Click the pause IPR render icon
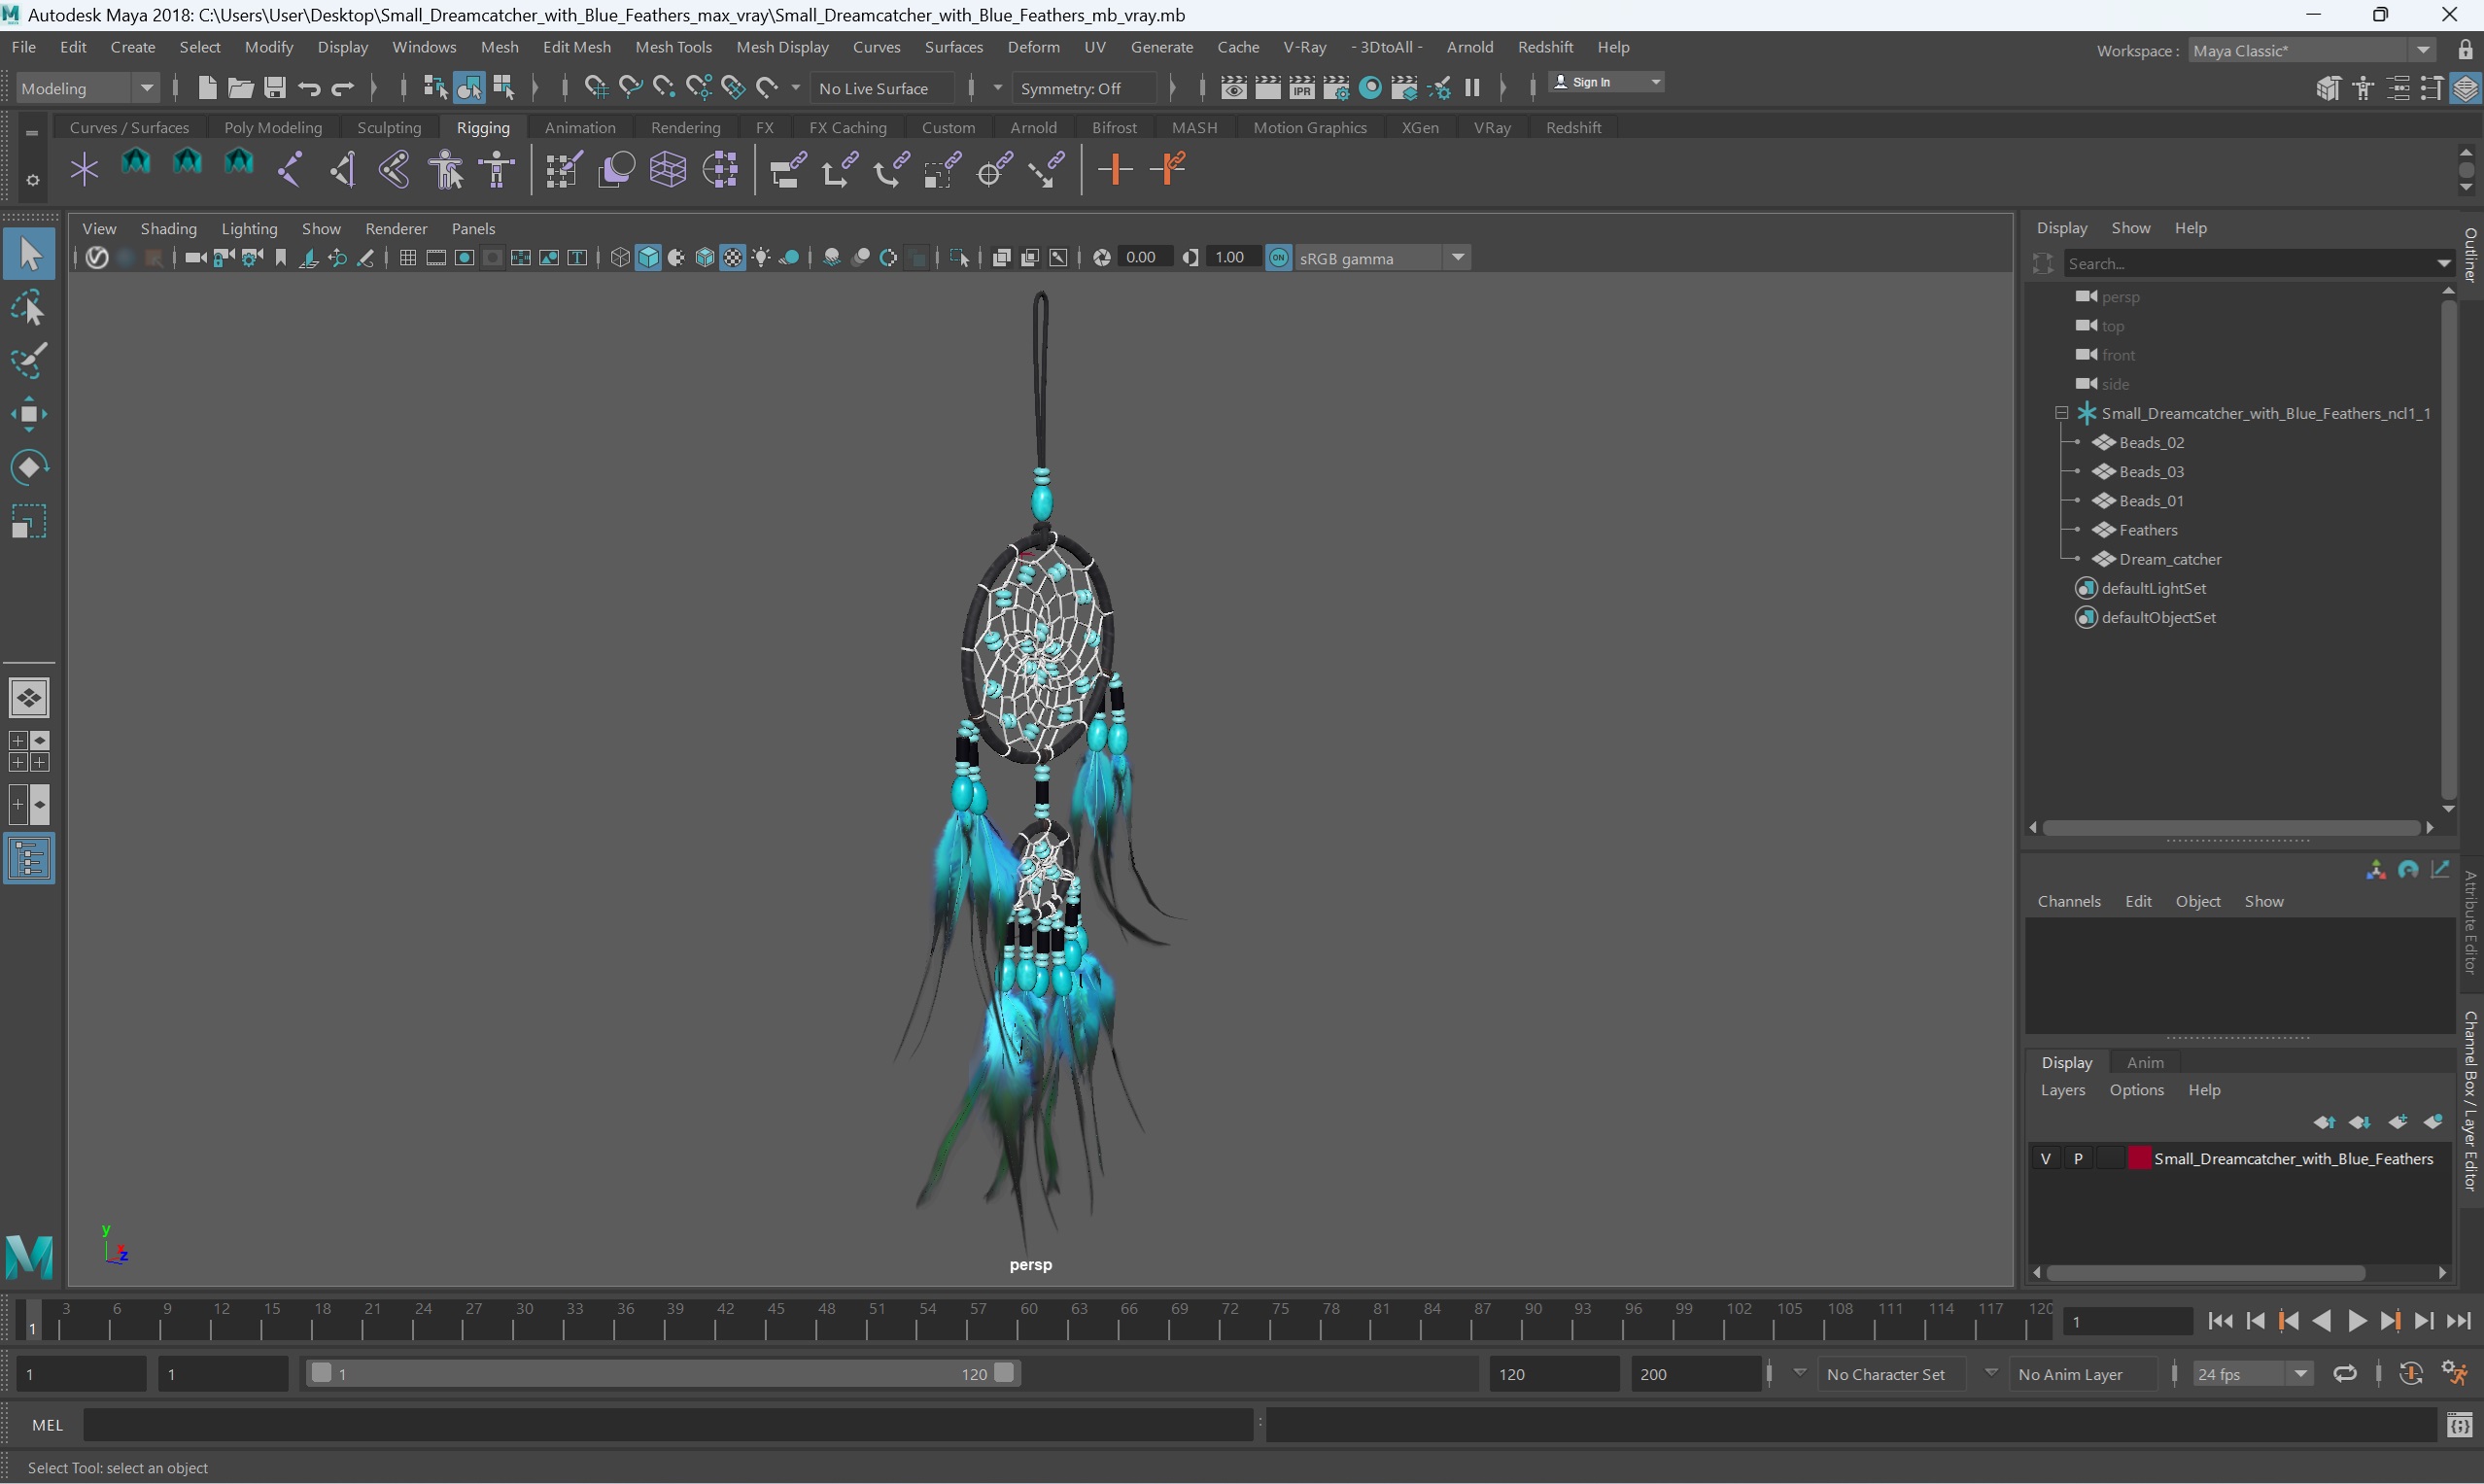Viewport: 2484px width, 1484px height. 1472,88
